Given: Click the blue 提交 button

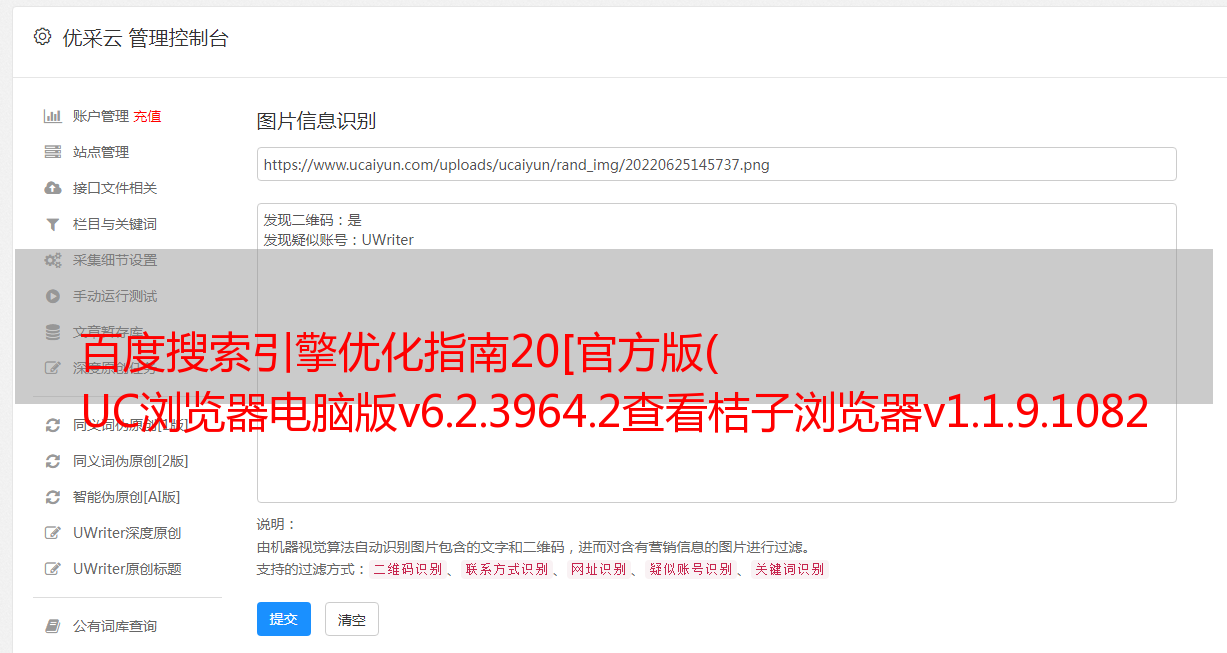Looking at the screenshot, I should [284, 619].
